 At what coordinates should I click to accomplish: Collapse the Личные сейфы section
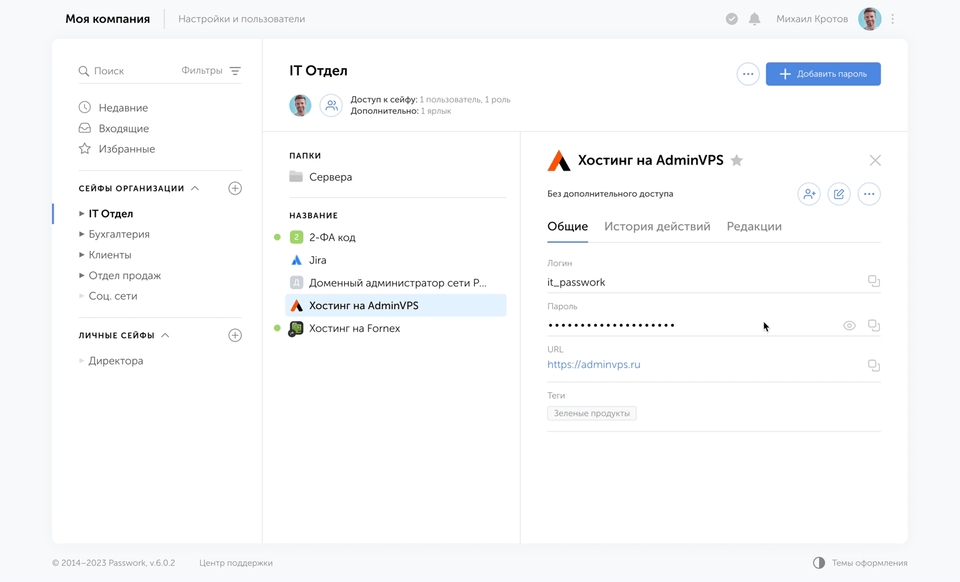(x=165, y=335)
